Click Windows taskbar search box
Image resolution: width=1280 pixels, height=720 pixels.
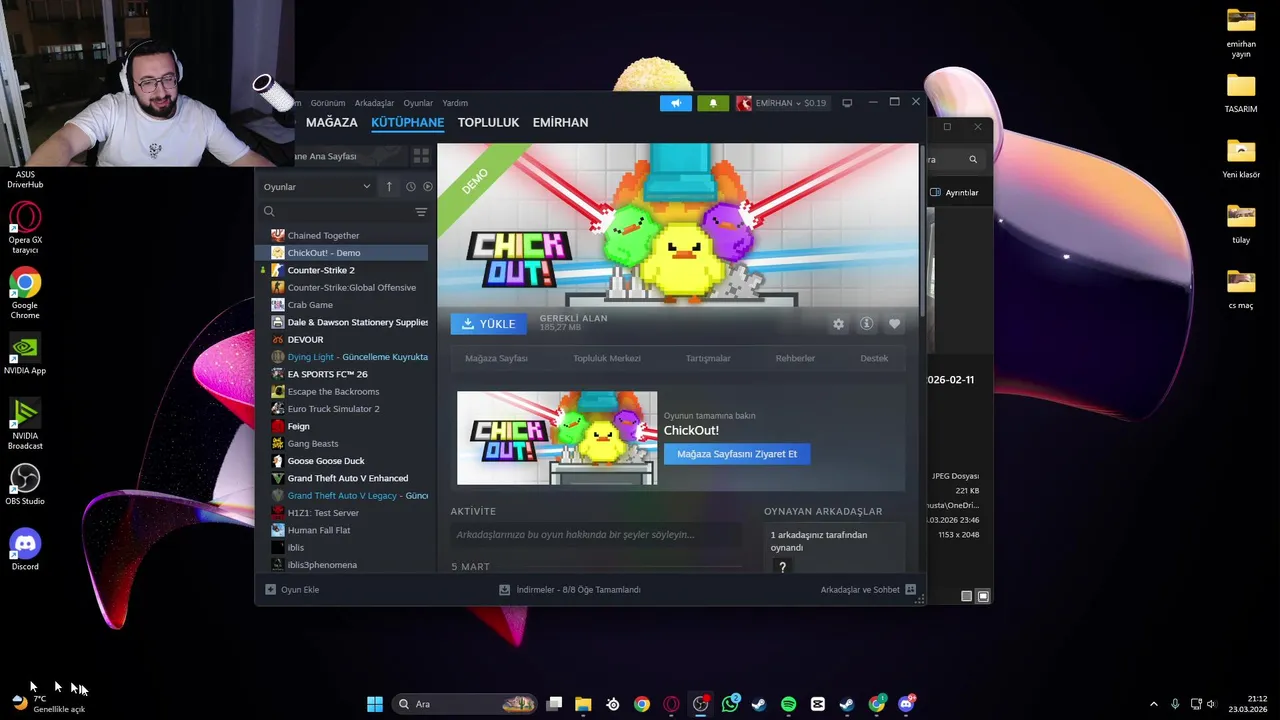pos(465,704)
